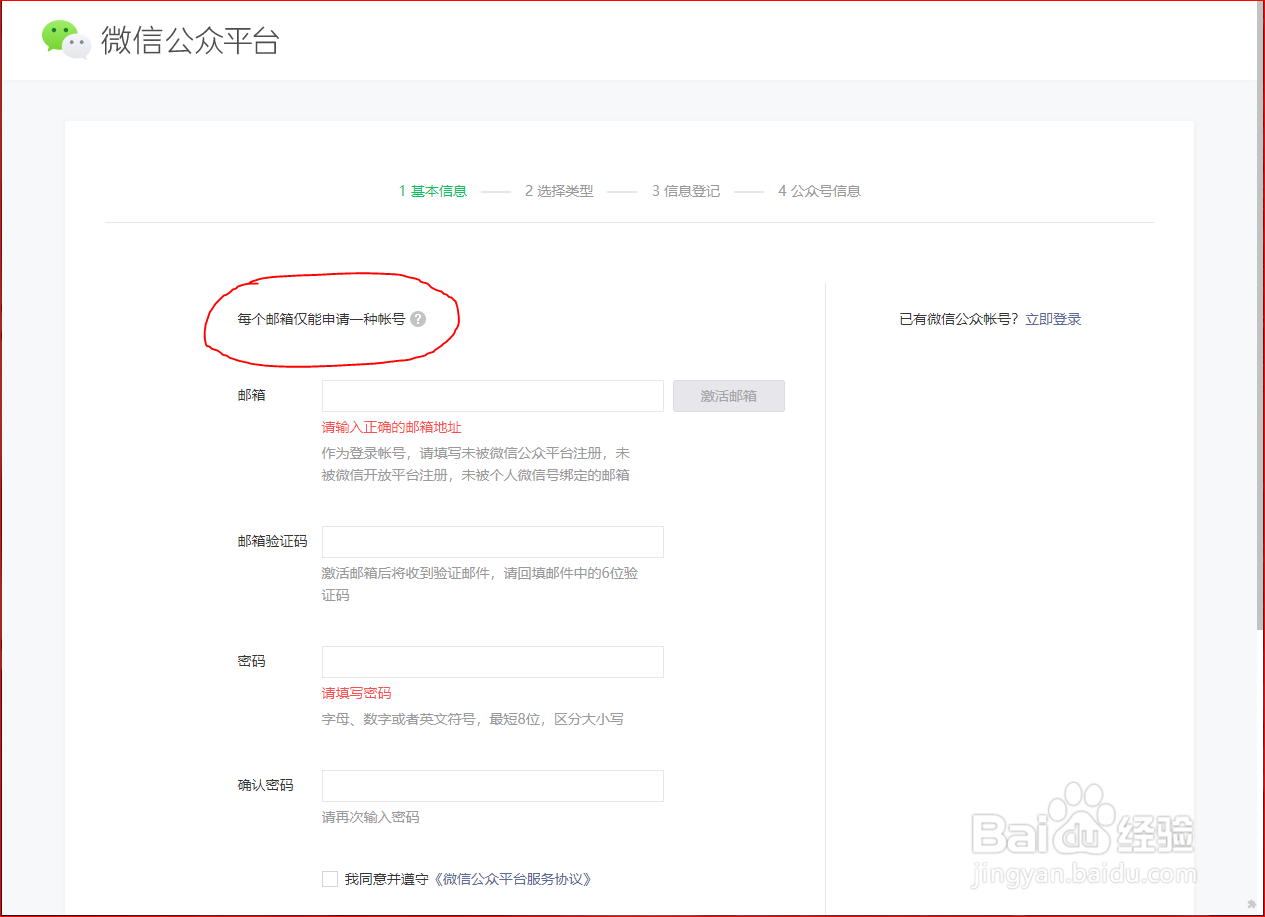Focus the 密码 input field
This screenshot has width=1265, height=917.
pyautogui.click(x=493, y=662)
